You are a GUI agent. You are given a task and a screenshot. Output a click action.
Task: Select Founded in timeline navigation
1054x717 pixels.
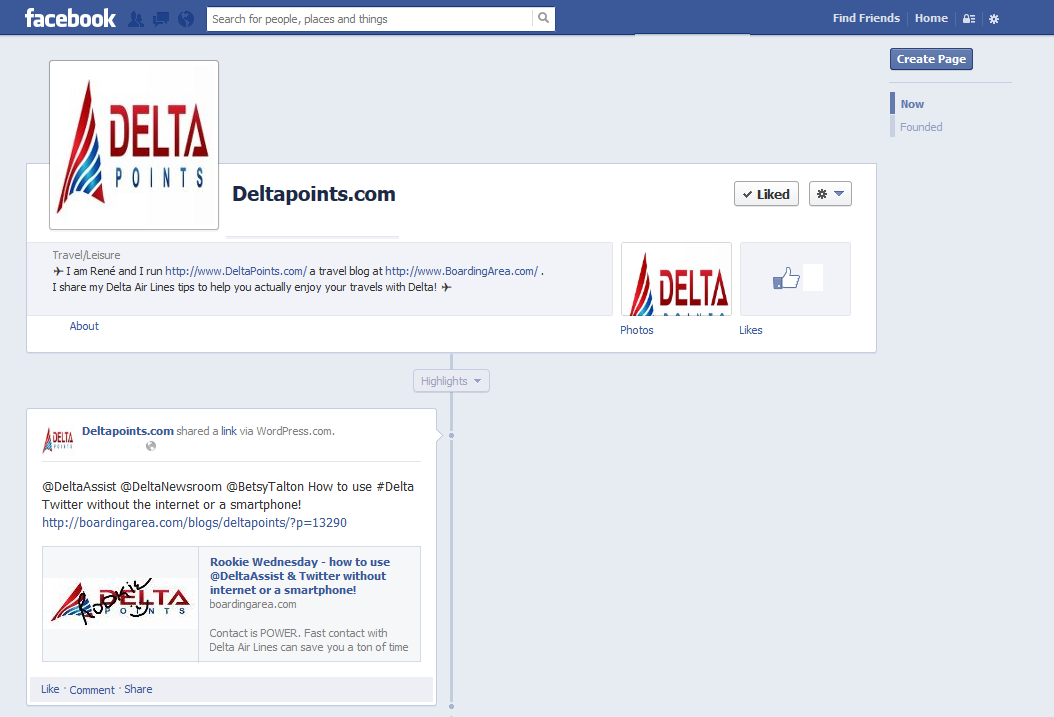[921, 127]
